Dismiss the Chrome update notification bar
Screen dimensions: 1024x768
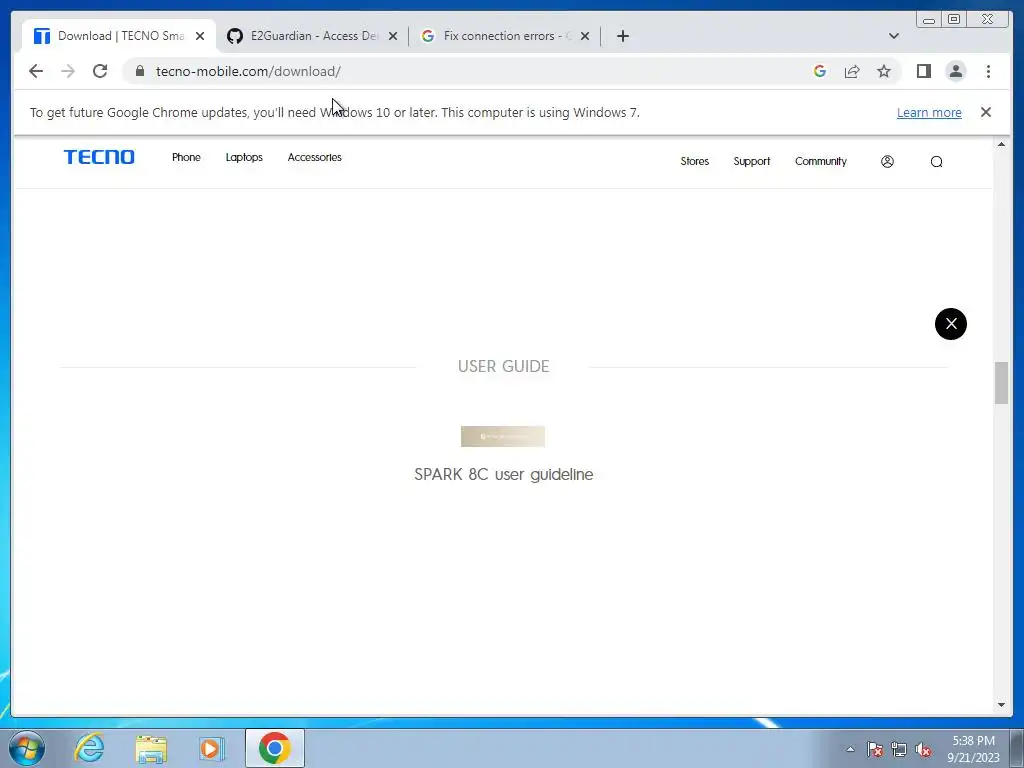(985, 112)
